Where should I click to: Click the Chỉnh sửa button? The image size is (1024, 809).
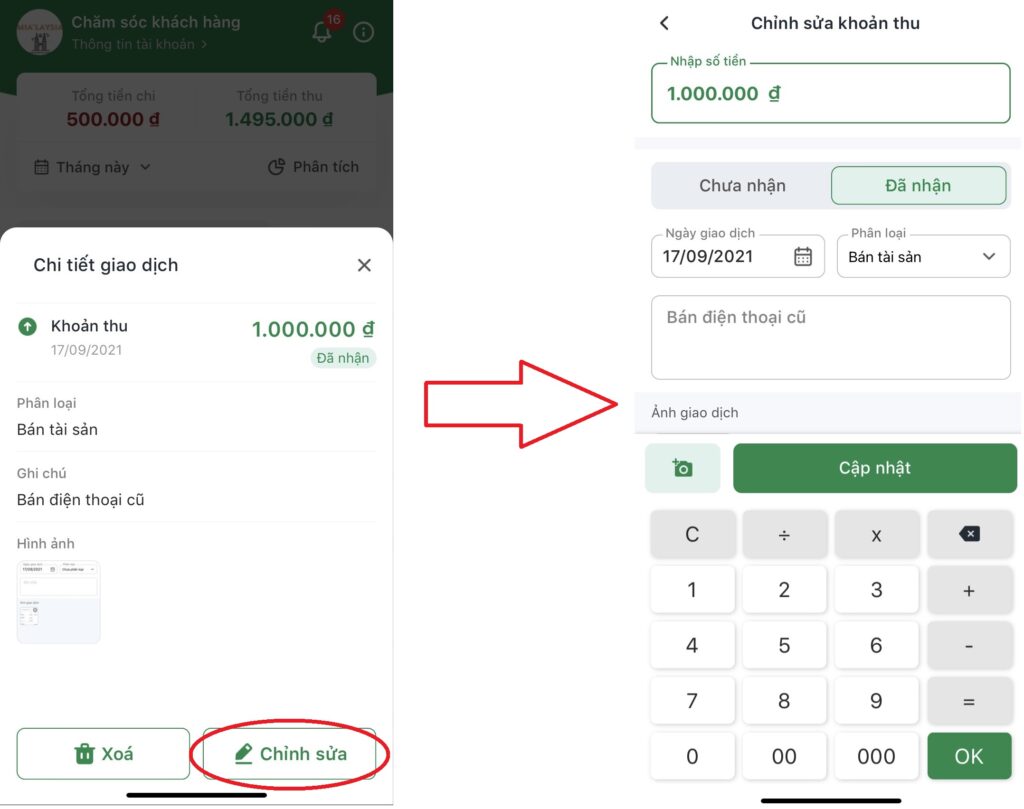[289, 754]
